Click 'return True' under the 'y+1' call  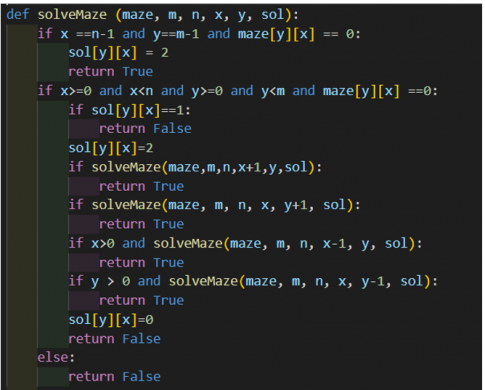[x=141, y=224]
